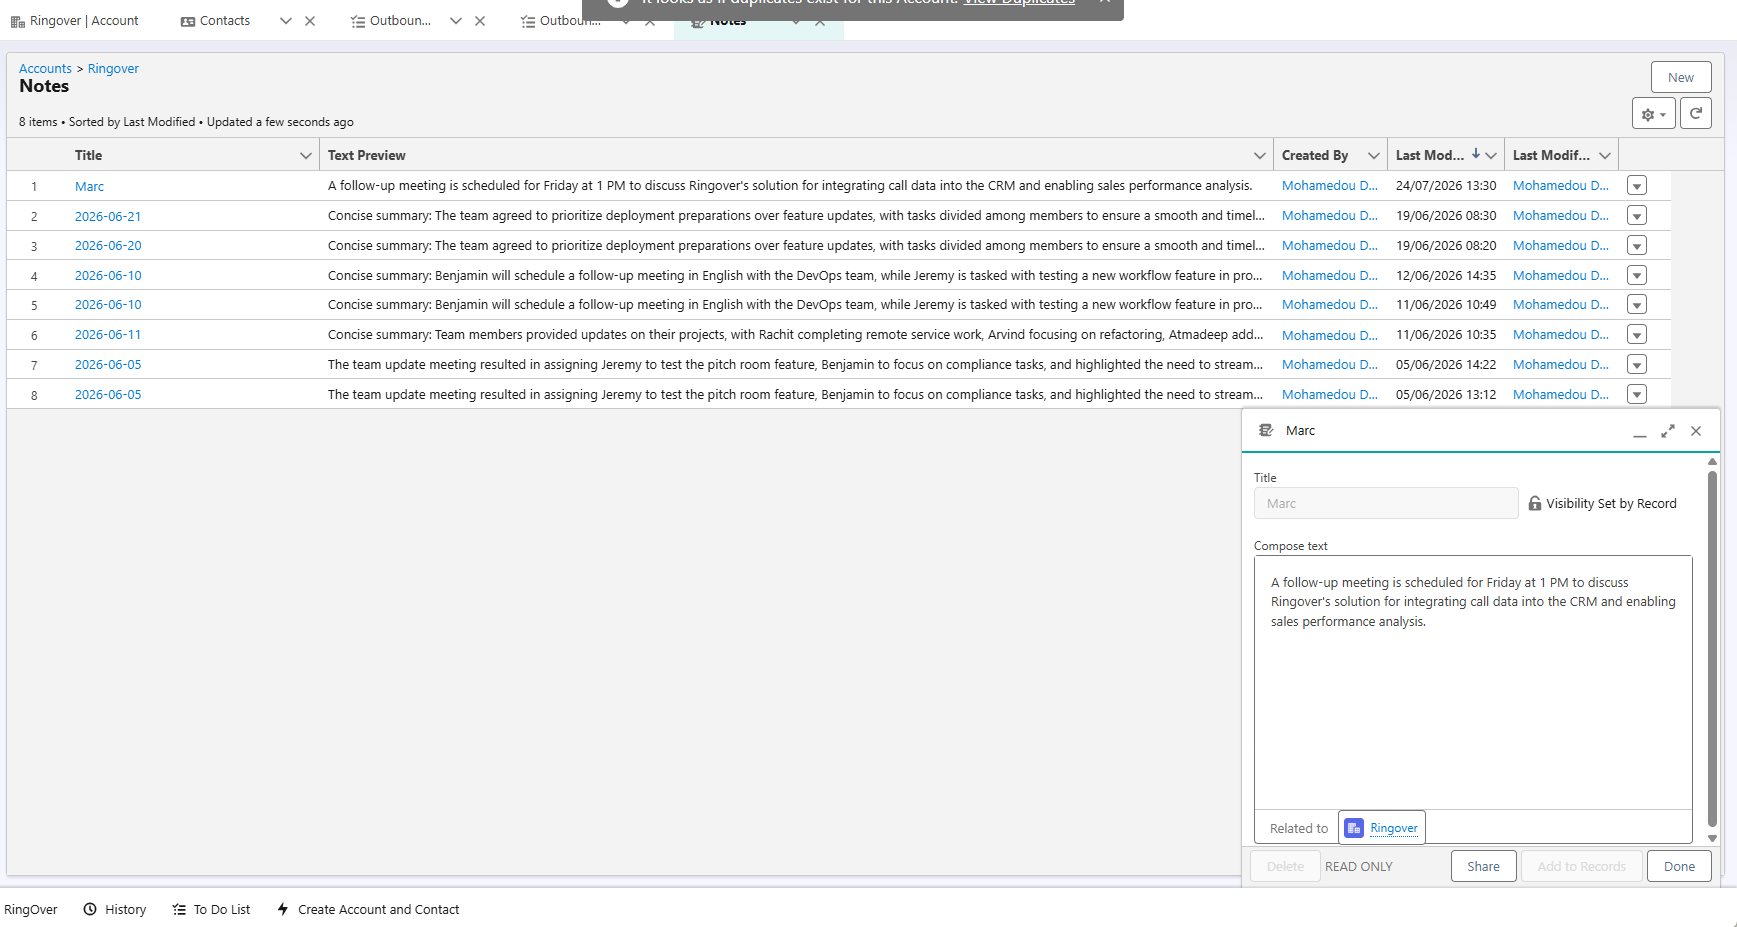This screenshot has height=927, width=1737.
Task: Open the Accounts breadcrumb link
Action: [45, 68]
